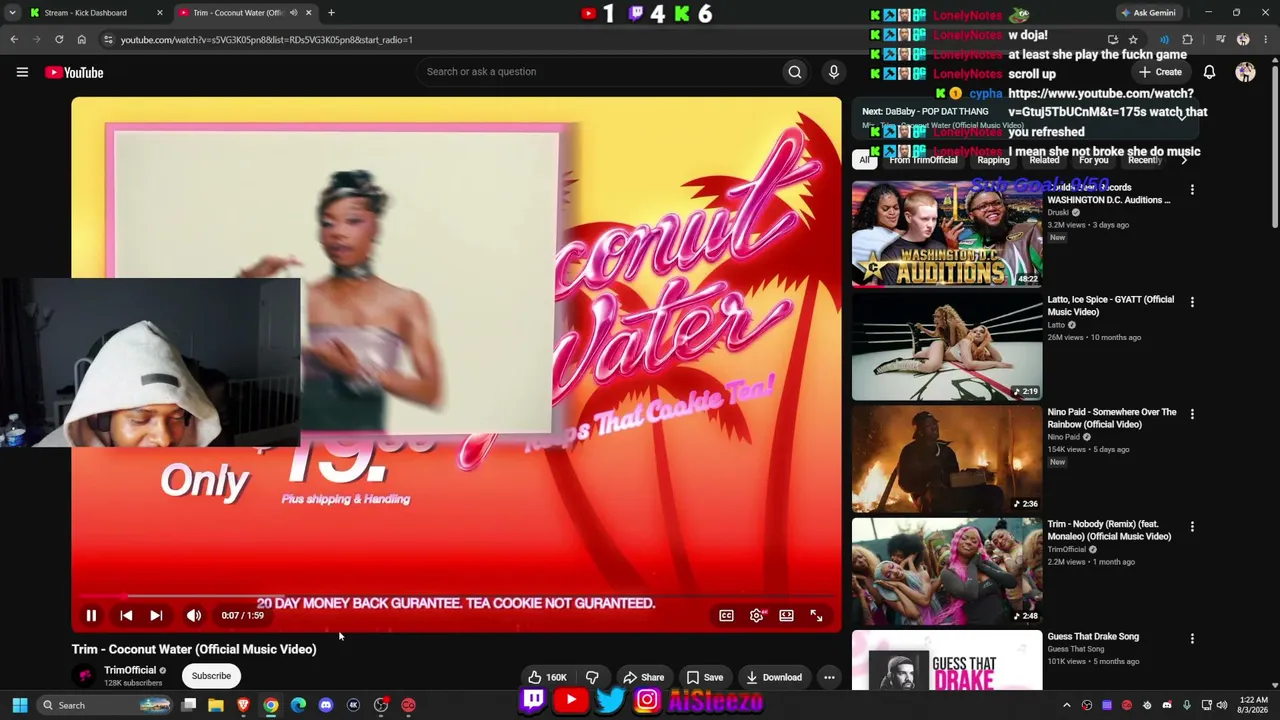The image size is (1280, 720).
Task: Click the address bar URL
Action: [x=267, y=40]
